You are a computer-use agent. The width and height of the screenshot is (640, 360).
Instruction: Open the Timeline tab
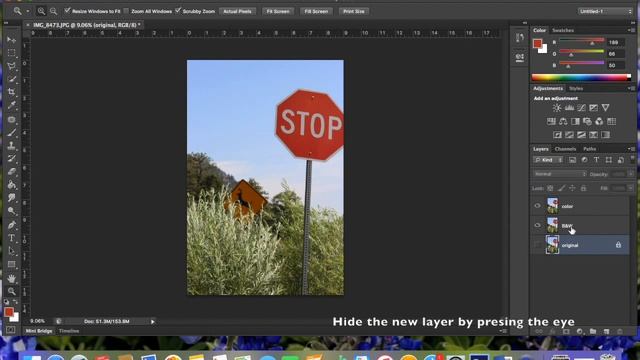(69, 331)
